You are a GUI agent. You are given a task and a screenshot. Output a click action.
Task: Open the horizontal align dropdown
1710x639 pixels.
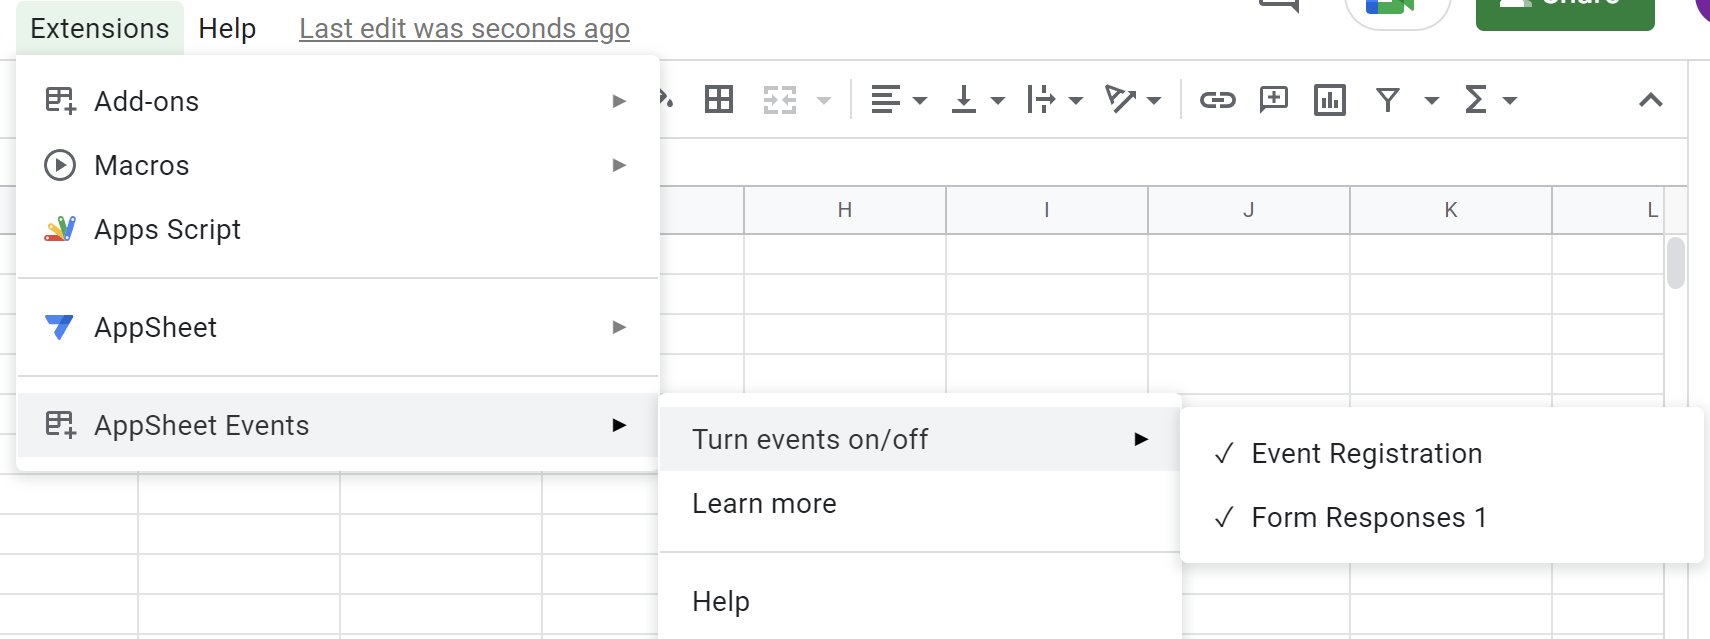pos(920,99)
